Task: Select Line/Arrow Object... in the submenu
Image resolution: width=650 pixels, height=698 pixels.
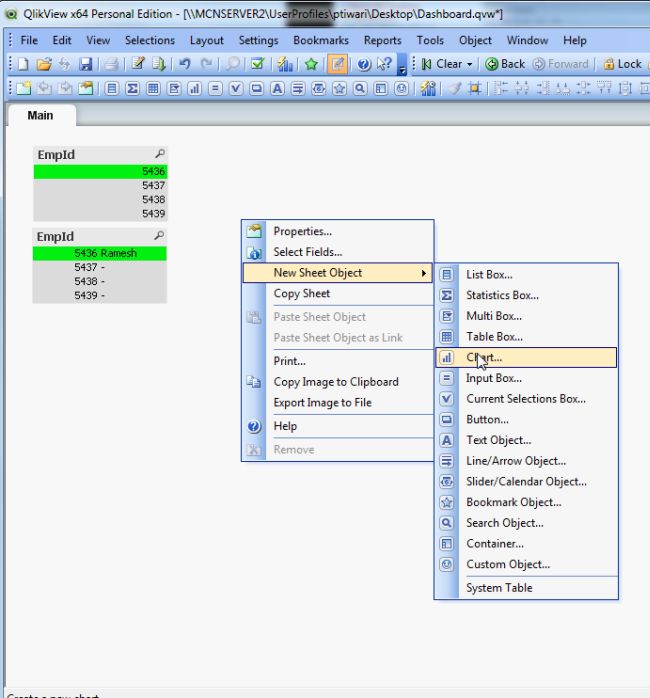Action: (526, 461)
